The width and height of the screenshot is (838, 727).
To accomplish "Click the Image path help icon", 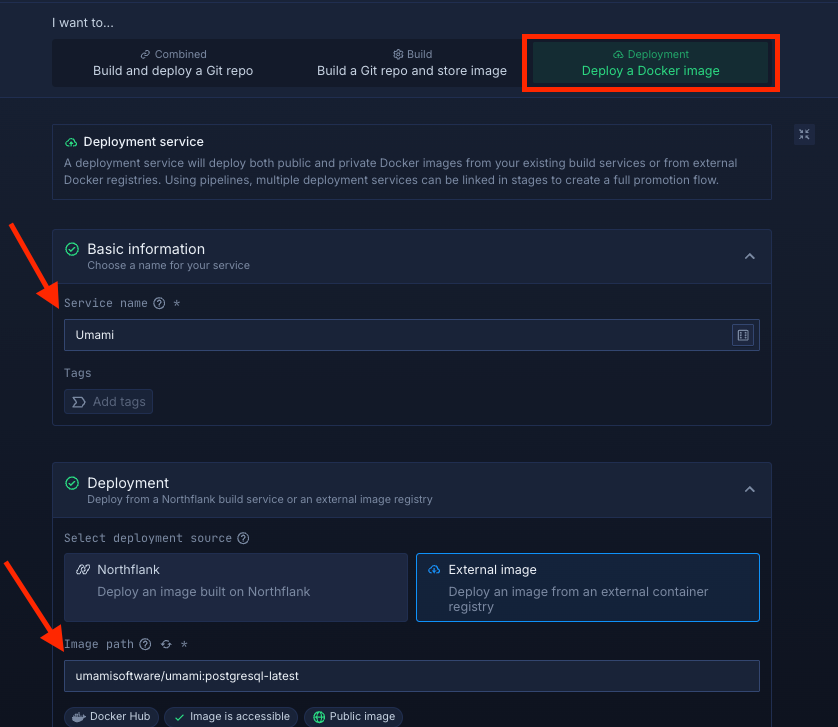I will [x=145, y=645].
